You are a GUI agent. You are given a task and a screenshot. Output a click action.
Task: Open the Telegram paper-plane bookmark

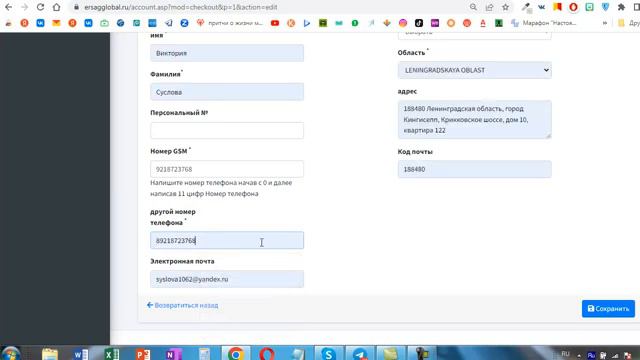[x=169, y=23]
